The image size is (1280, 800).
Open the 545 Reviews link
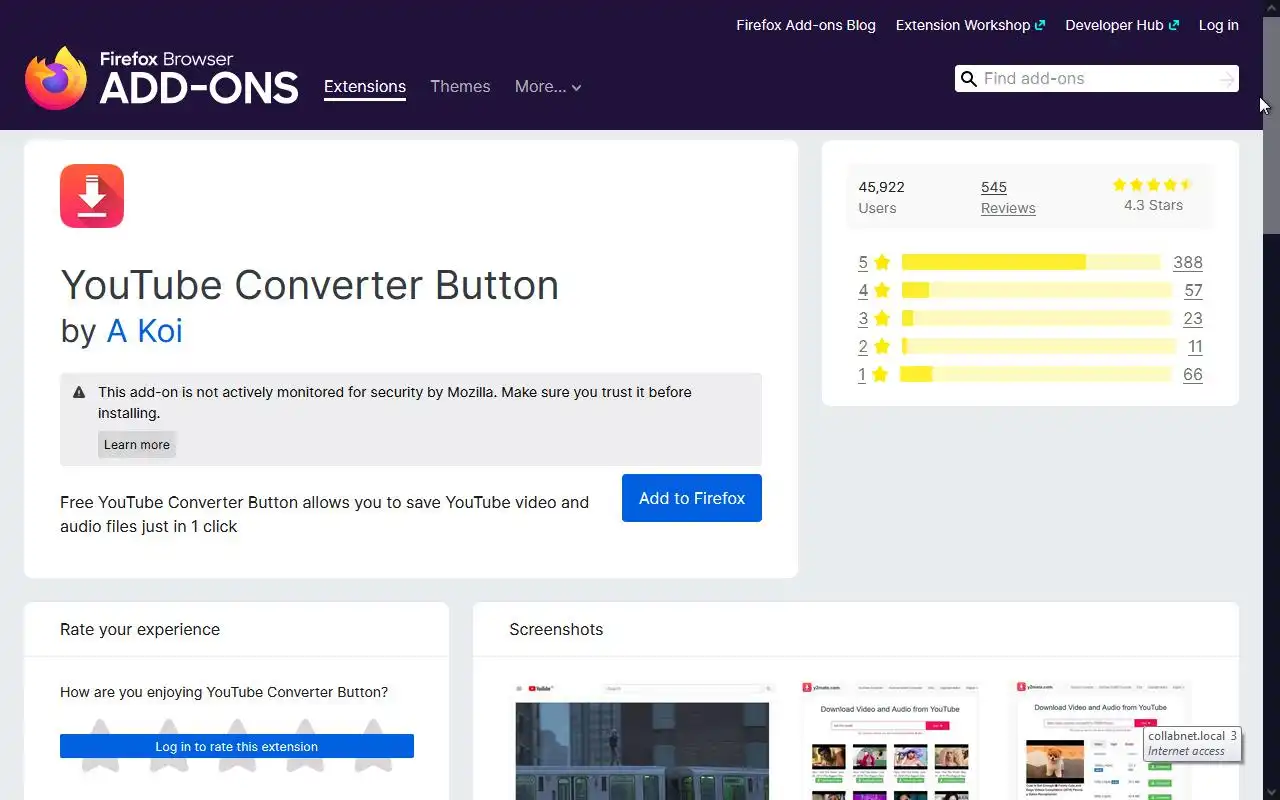pyautogui.click(x=1008, y=197)
